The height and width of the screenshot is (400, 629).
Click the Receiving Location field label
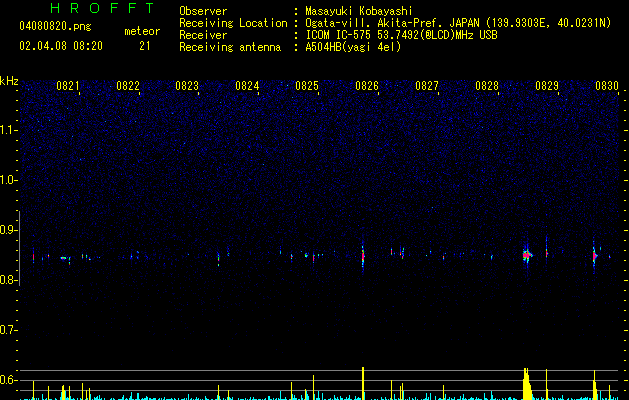click(x=233, y=24)
